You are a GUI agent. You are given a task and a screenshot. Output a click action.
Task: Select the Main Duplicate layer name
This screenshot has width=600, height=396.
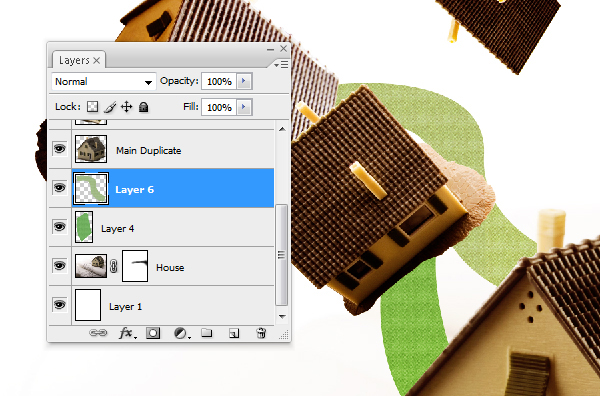tap(148, 150)
